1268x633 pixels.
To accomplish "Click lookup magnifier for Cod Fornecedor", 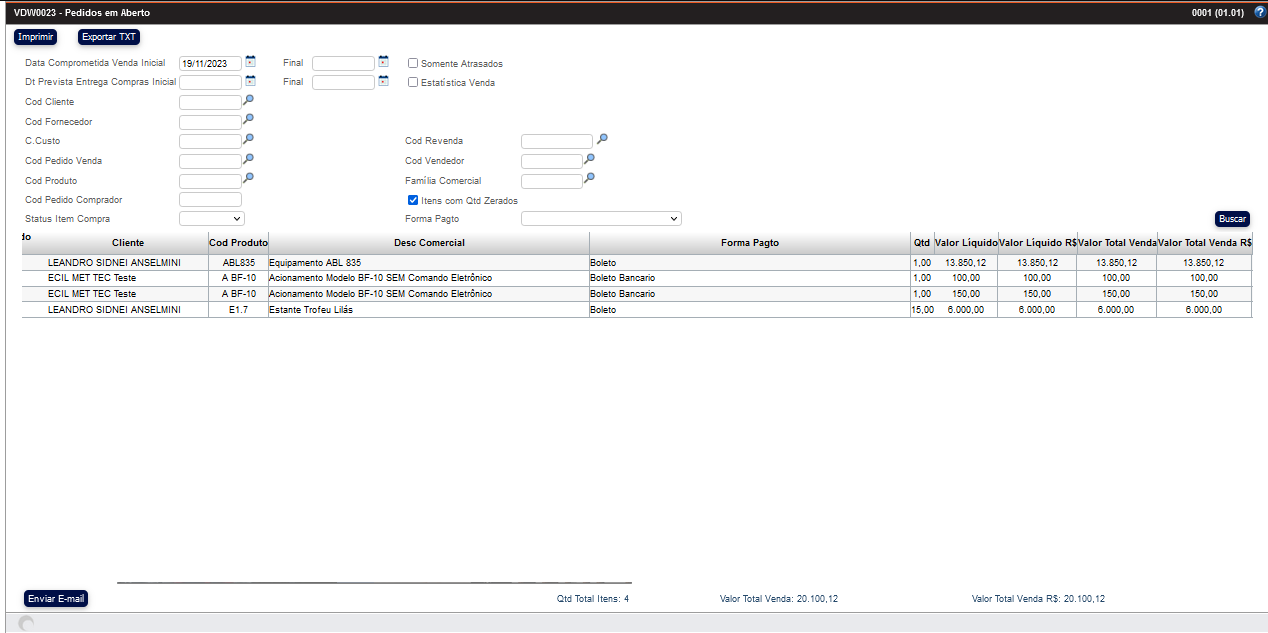I will click(249, 119).
